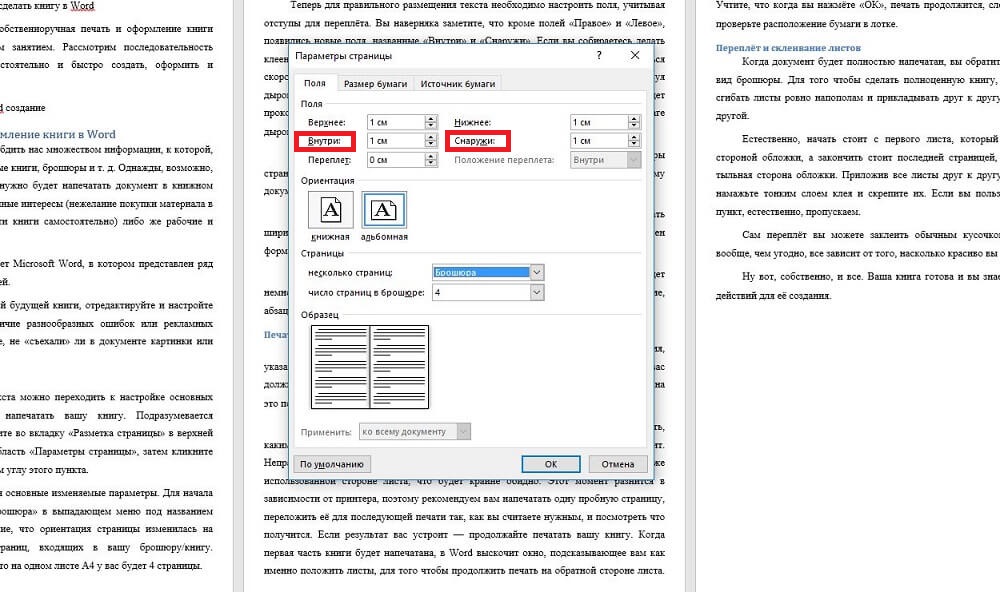Click the Переплет gutter spinner arrows

pyautogui.click(x=431, y=159)
